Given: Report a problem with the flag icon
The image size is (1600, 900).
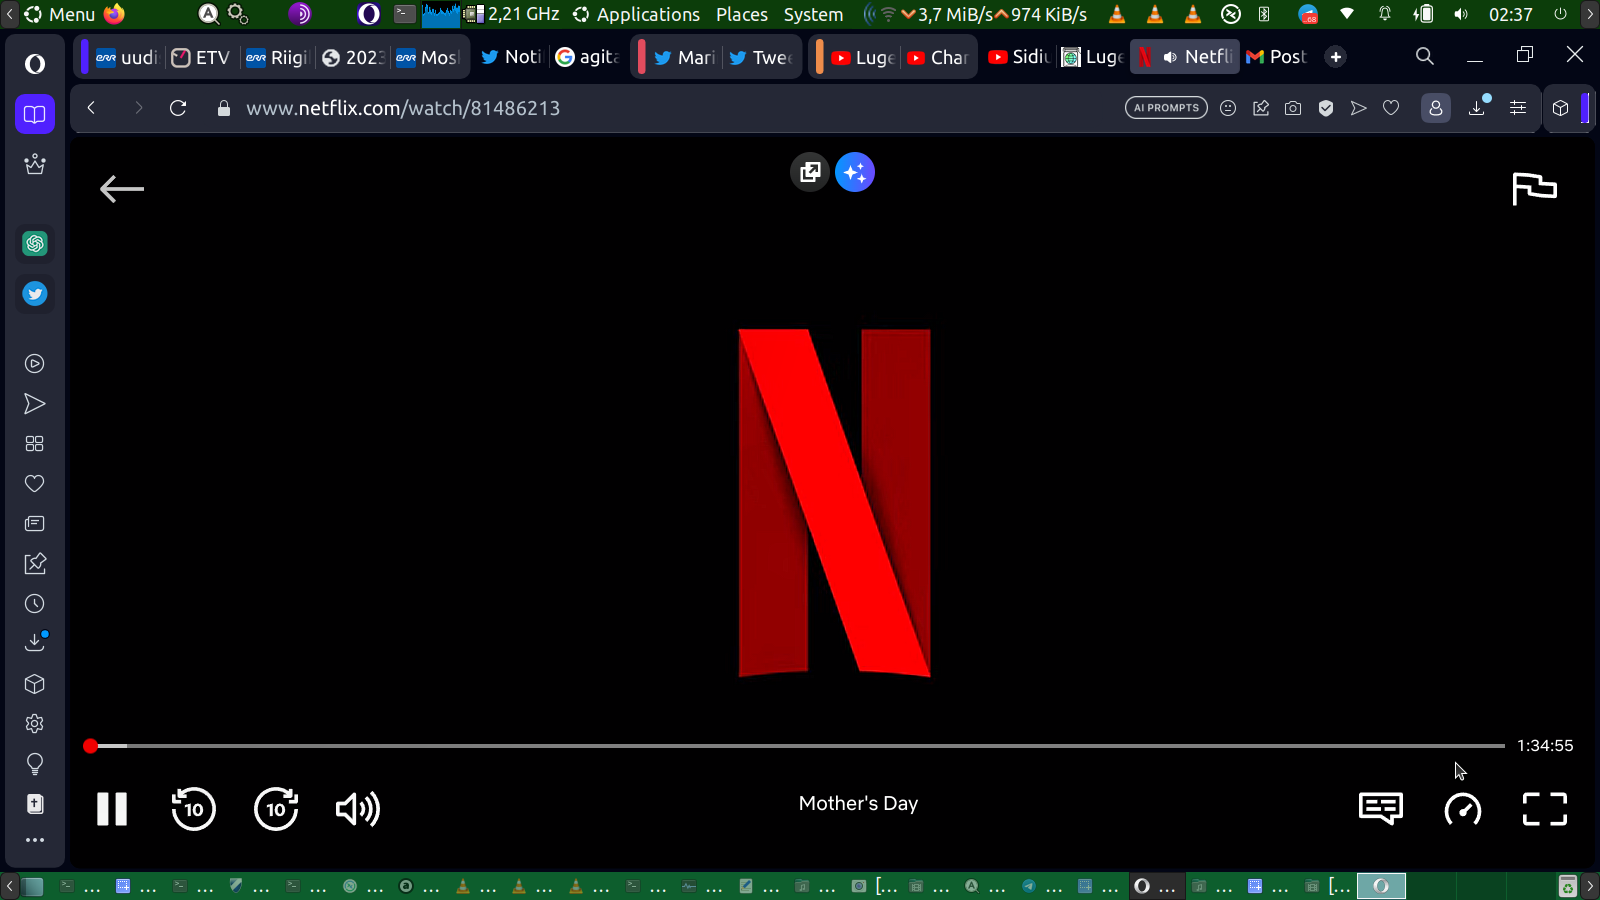Looking at the screenshot, I should [x=1534, y=188].
